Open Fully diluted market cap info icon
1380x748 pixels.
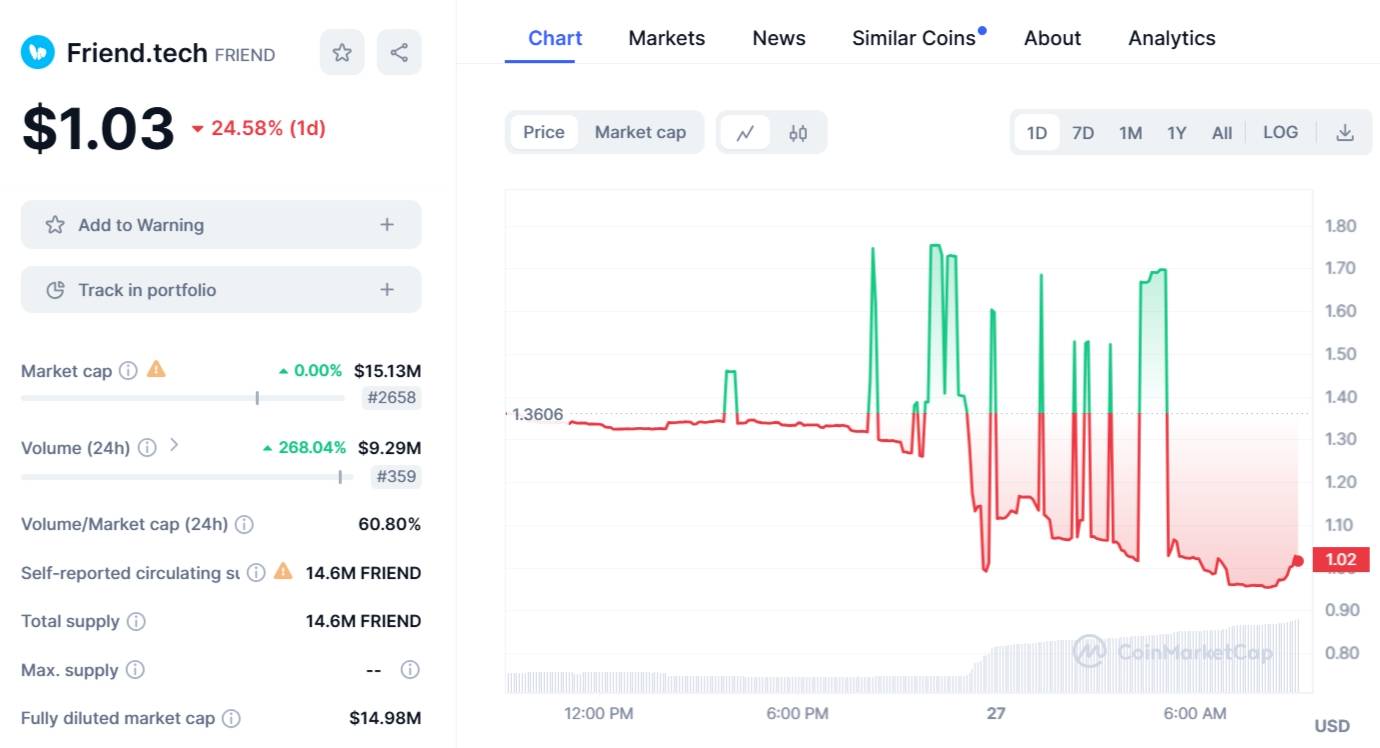231,718
